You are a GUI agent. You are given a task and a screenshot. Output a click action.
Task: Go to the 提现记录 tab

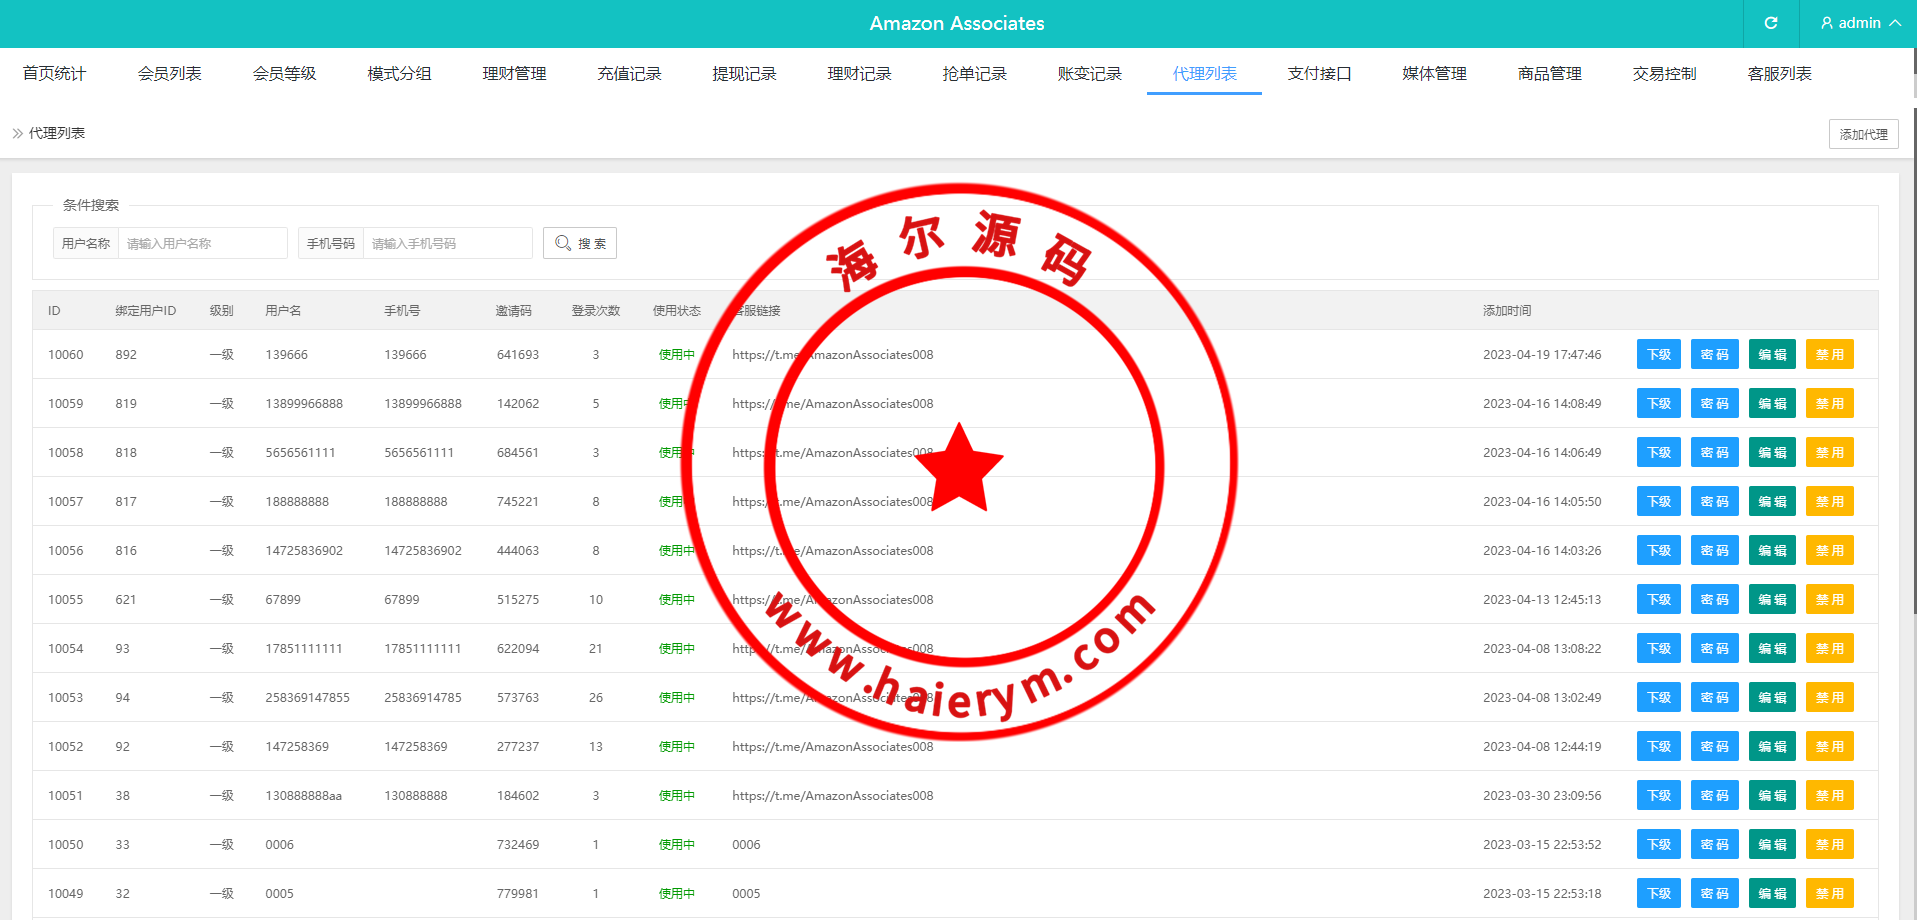[744, 73]
